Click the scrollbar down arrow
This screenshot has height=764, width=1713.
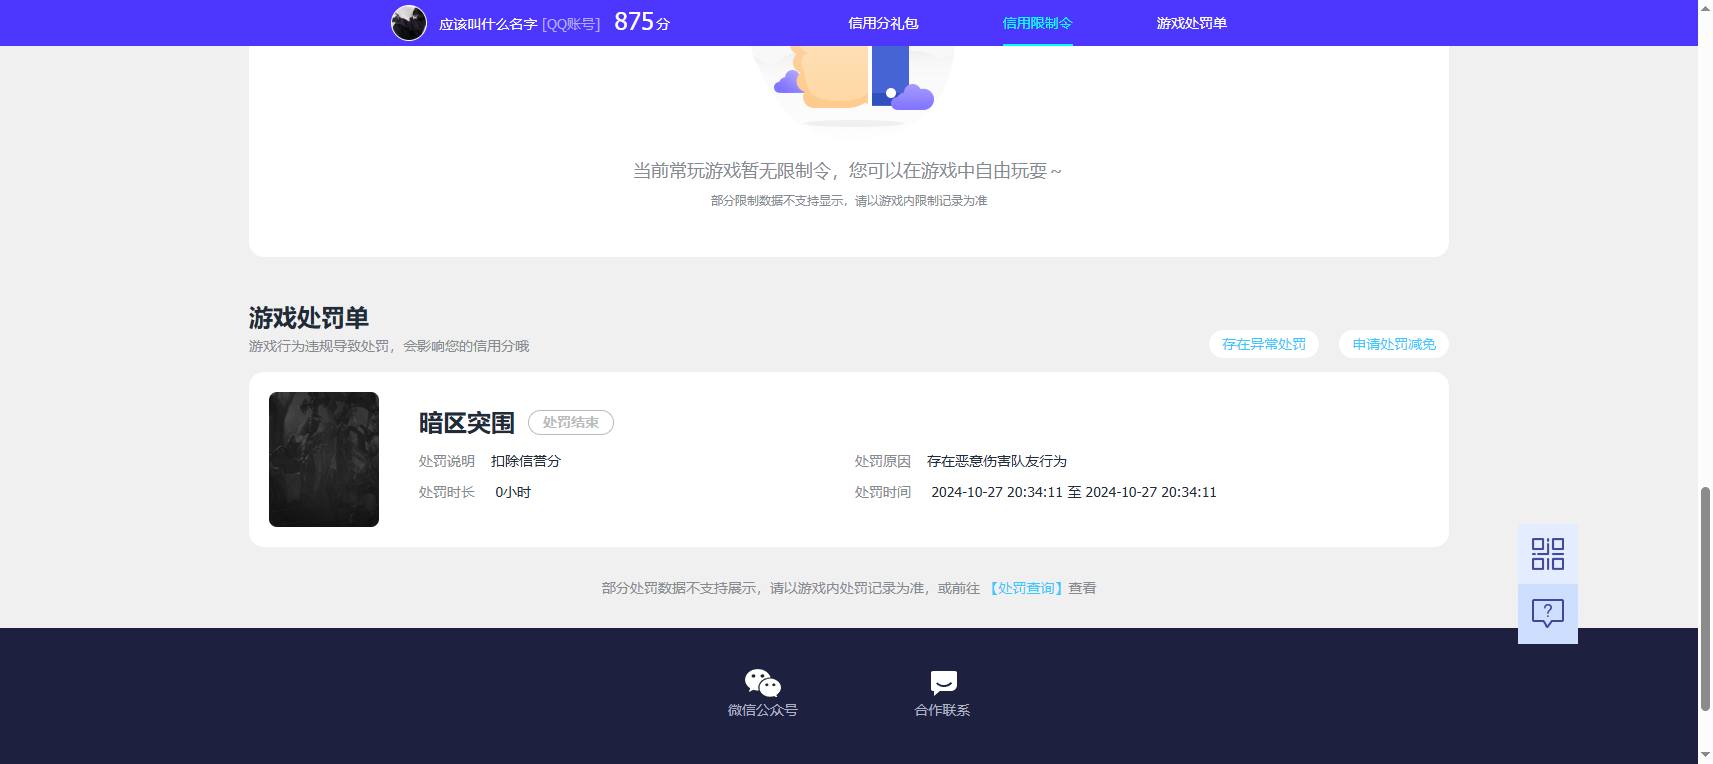point(1705,755)
